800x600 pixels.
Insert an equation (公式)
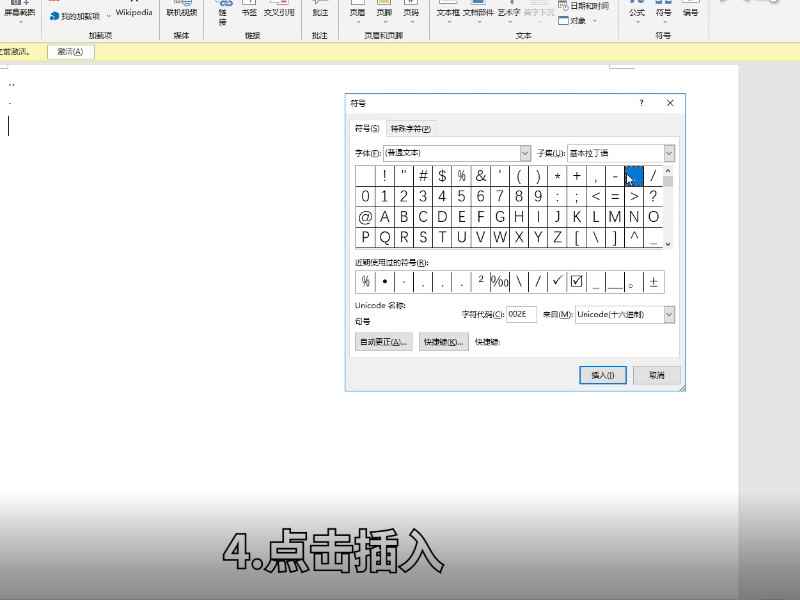(637, 12)
